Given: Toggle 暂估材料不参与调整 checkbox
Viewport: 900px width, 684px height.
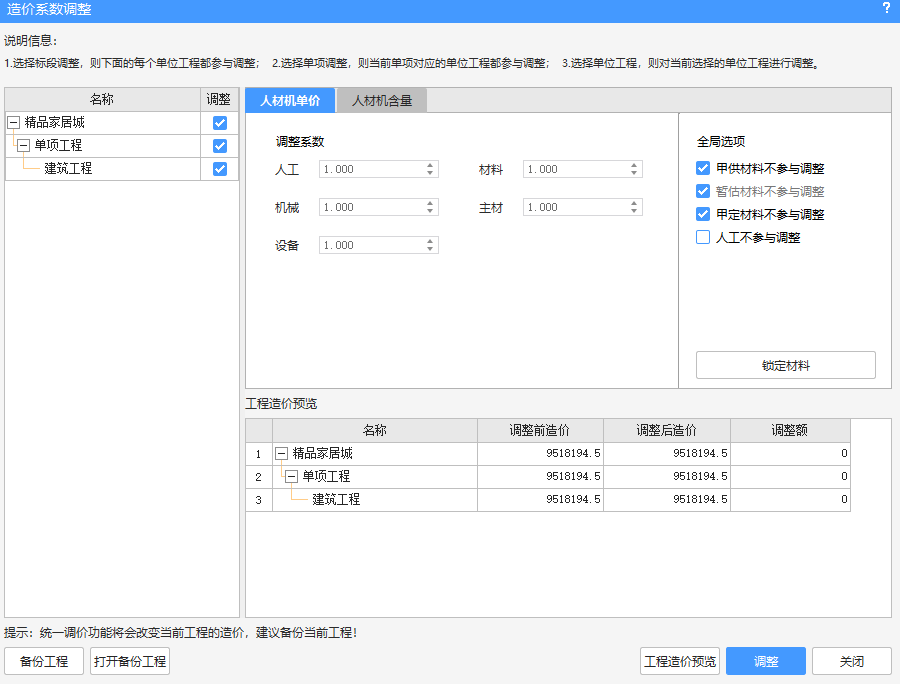Looking at the screenshot, I should 703,191.
